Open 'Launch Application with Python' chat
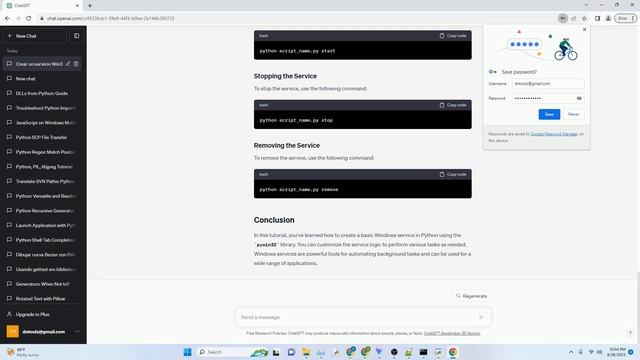This screenshot has width=640, height=360. point(42,225)
